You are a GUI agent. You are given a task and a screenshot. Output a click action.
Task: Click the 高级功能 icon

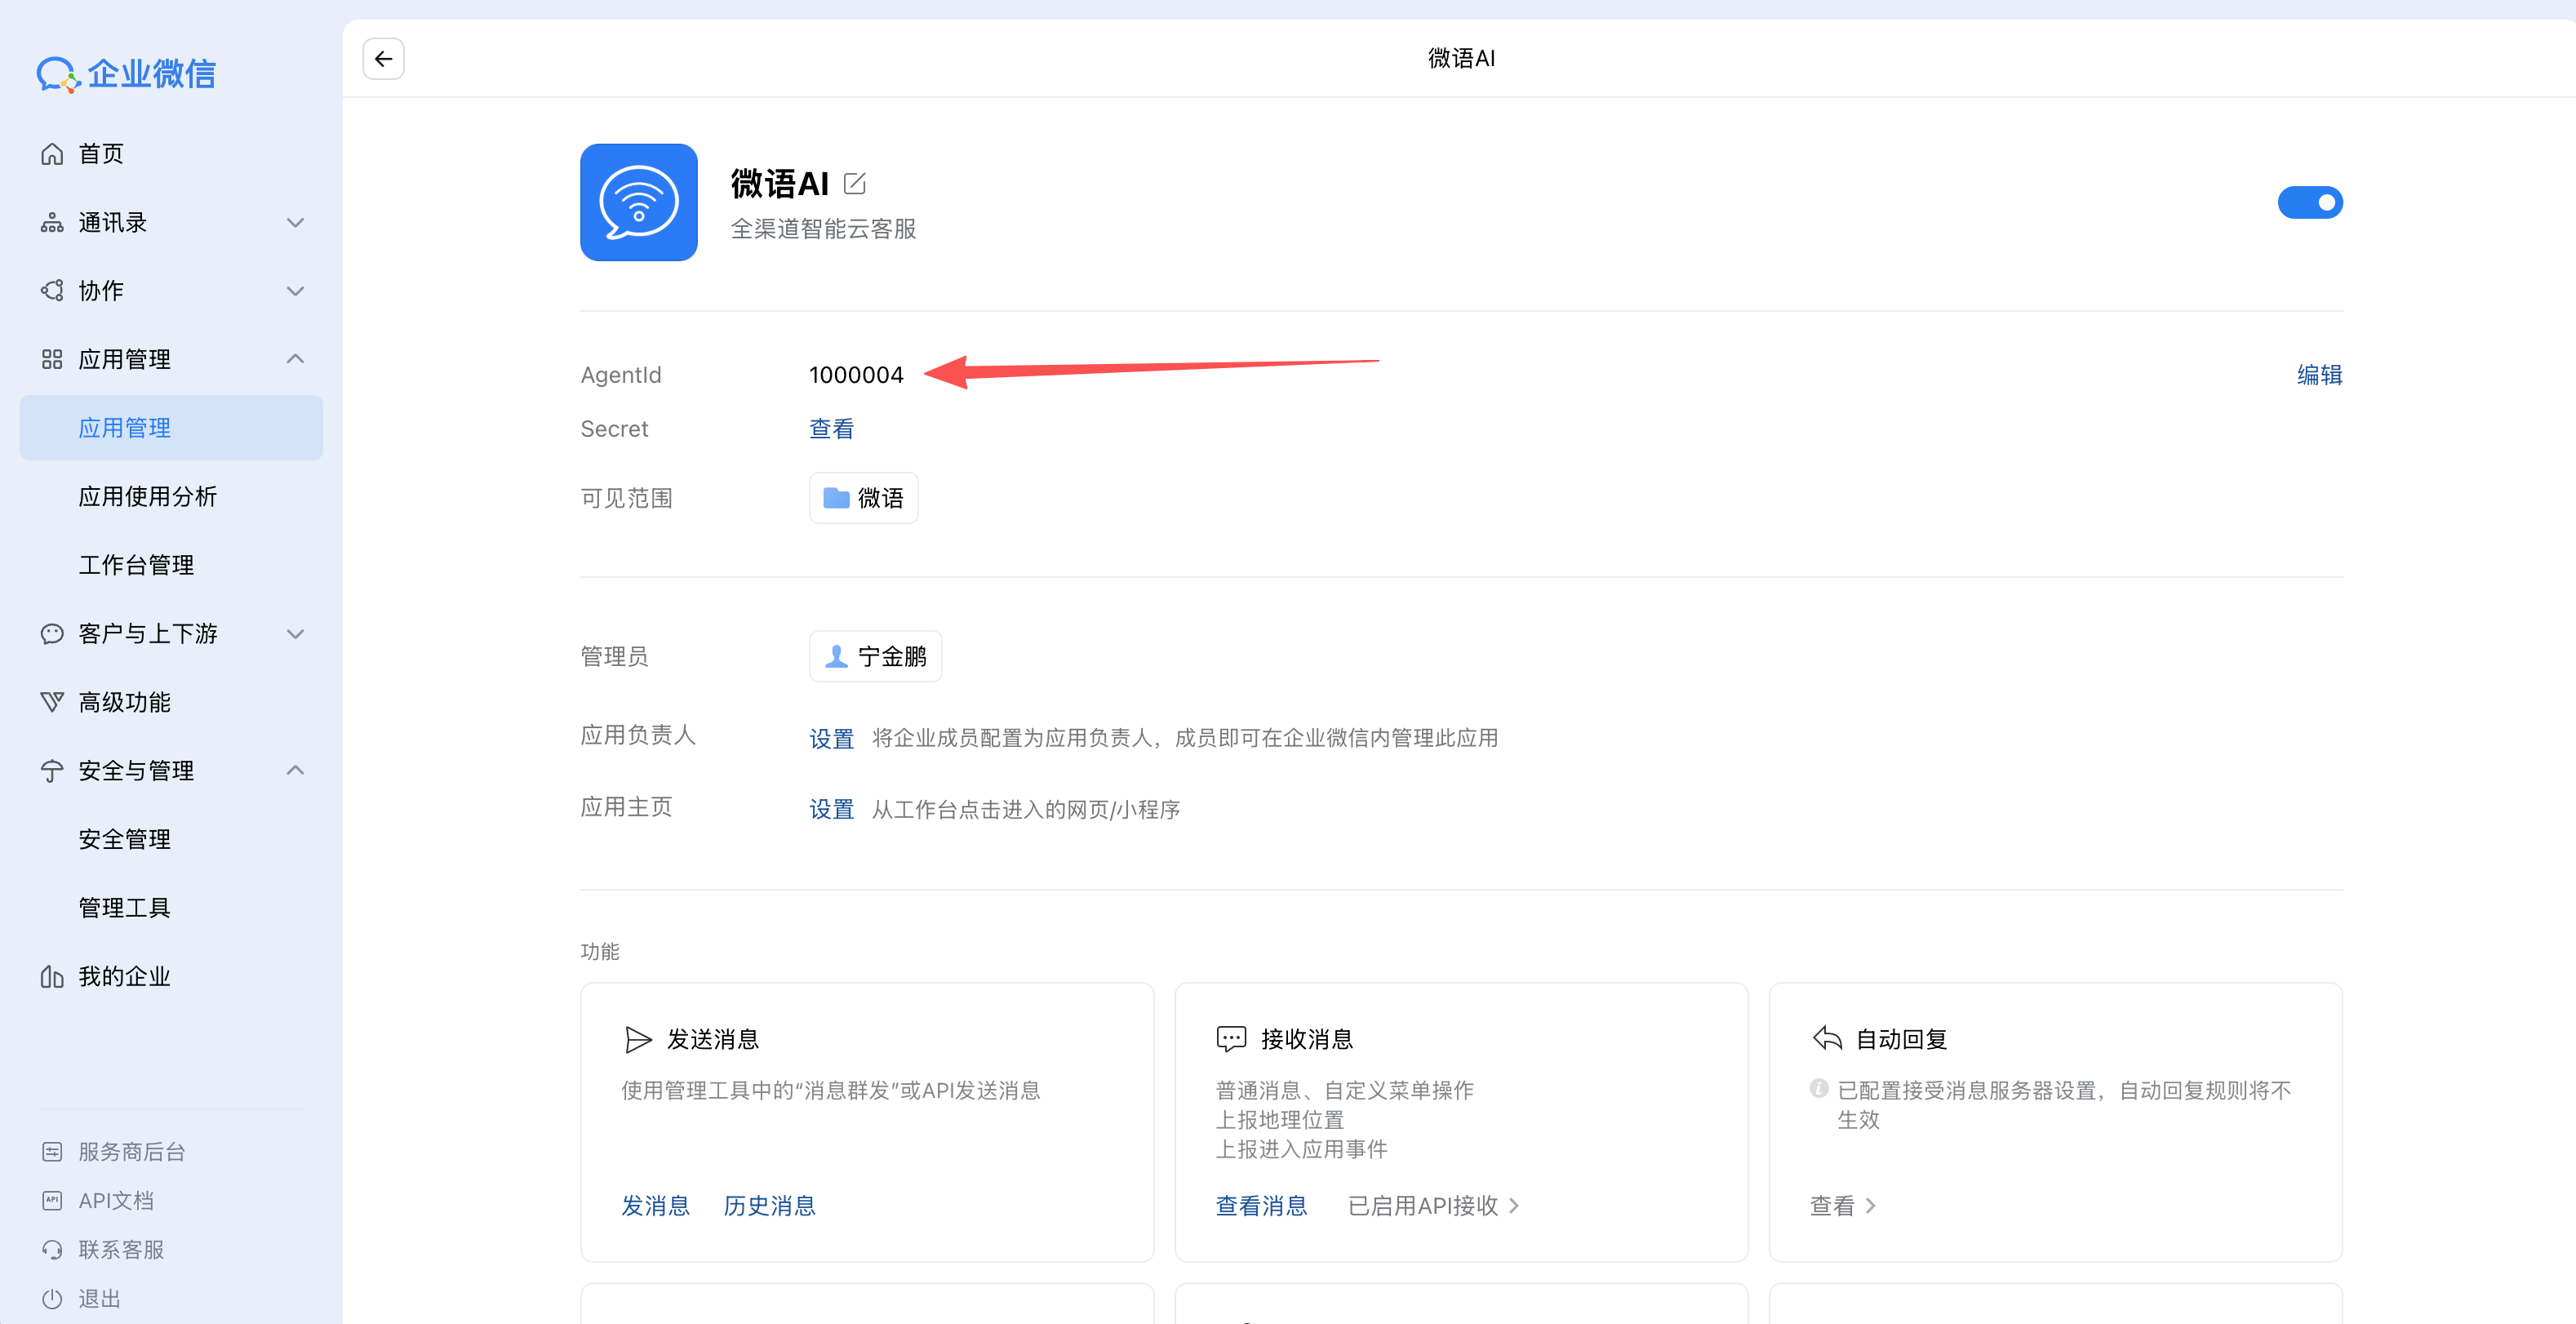[x=52, y=702]
